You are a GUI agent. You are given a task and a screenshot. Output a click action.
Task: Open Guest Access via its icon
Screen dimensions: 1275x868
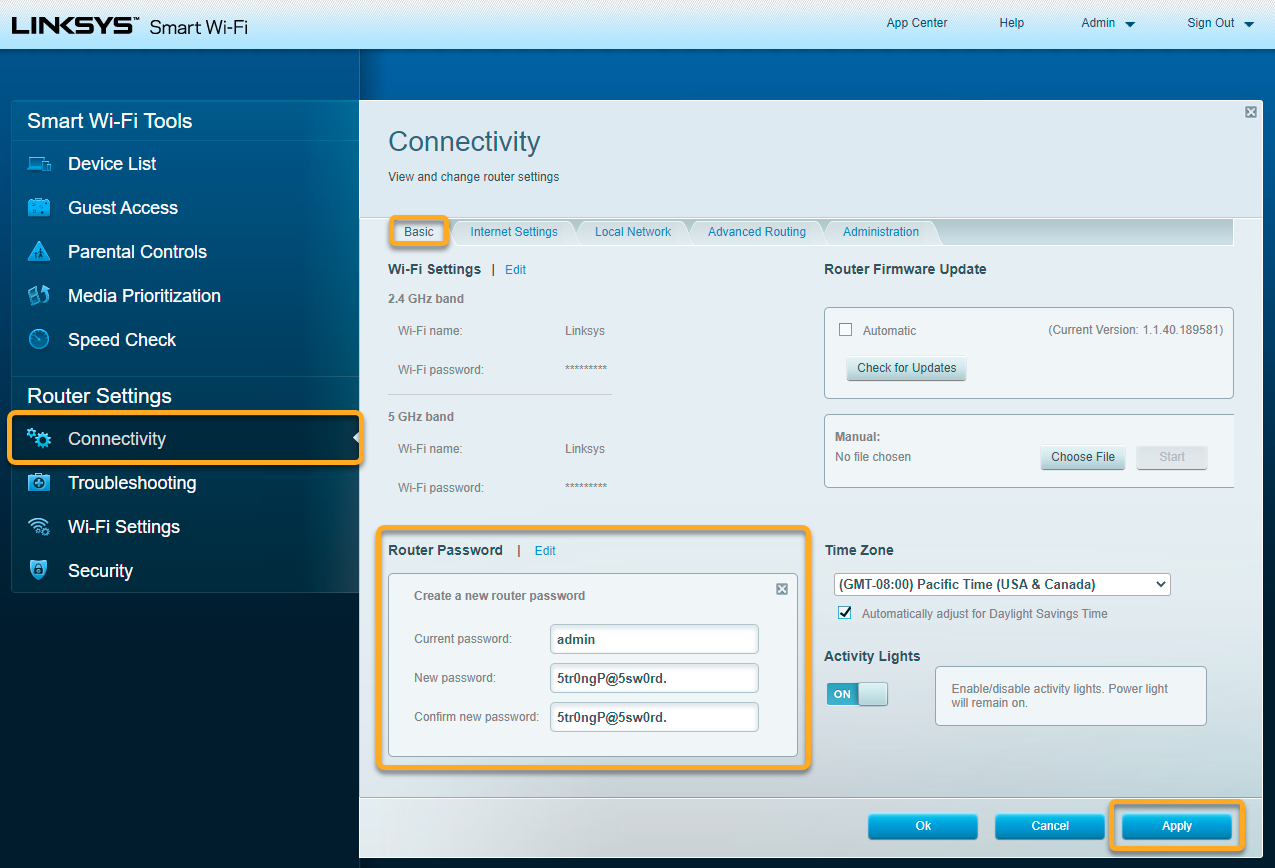tap(39, 208)
